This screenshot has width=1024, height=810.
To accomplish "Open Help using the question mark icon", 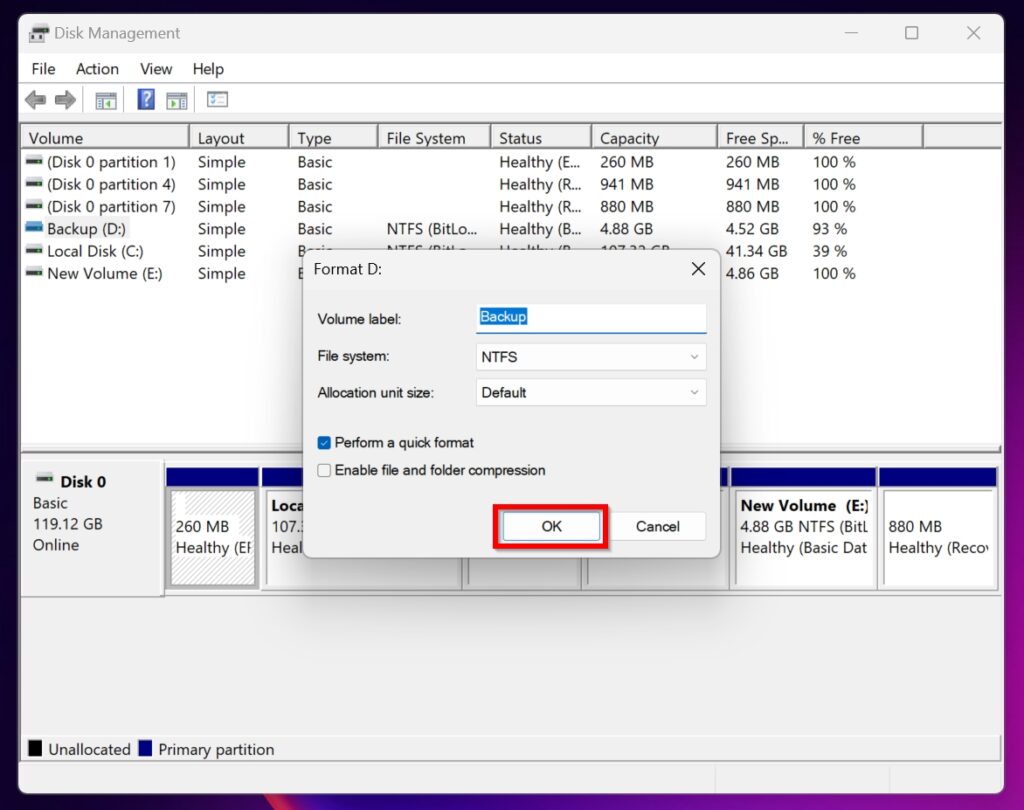I will 143,99.
